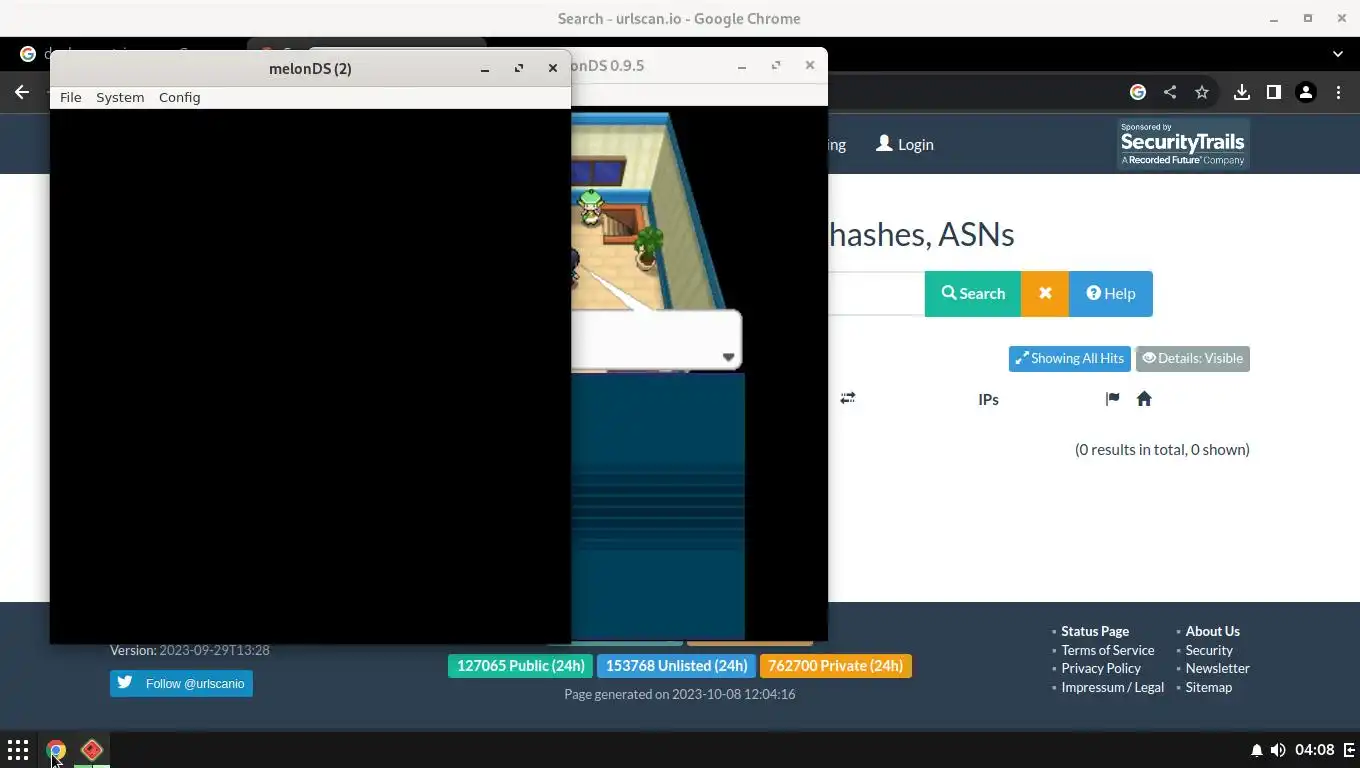Click the teal Search button on urlscan
The width and height of the screenshot is (1360, 768).
point(973,293)
